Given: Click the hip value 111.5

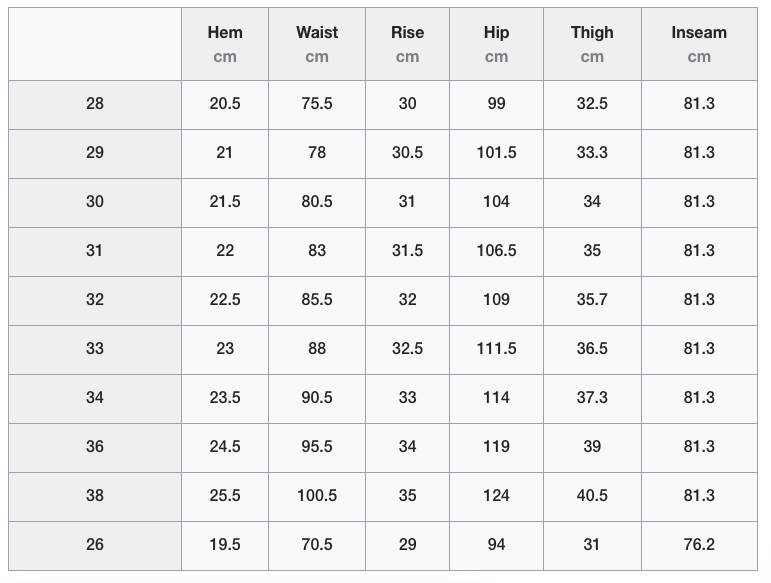Looking at the screenshot, I should point(496,349).
